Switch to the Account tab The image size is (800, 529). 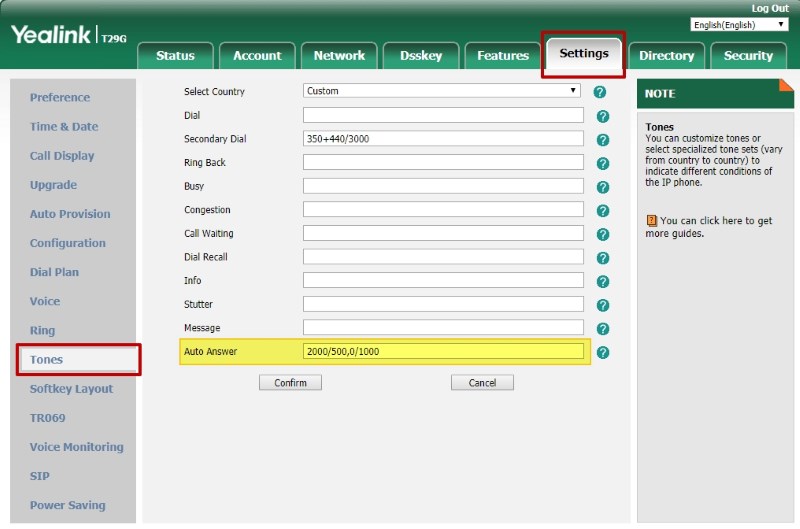coord(257,56)
